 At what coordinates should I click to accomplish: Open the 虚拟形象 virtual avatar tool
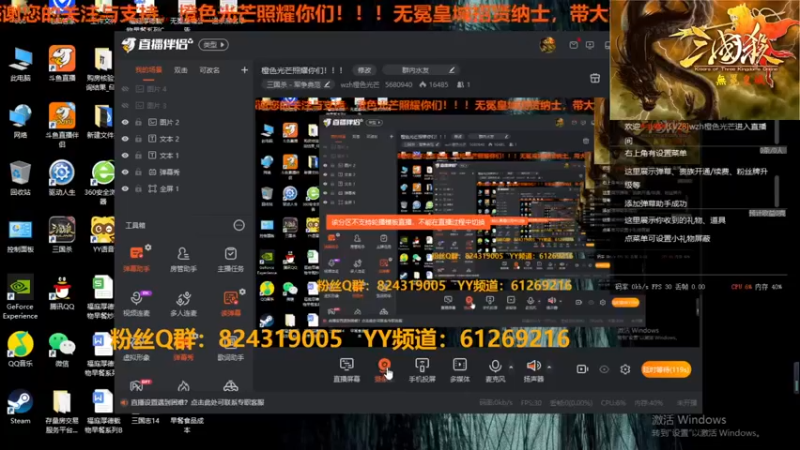(x=136, y=348)
